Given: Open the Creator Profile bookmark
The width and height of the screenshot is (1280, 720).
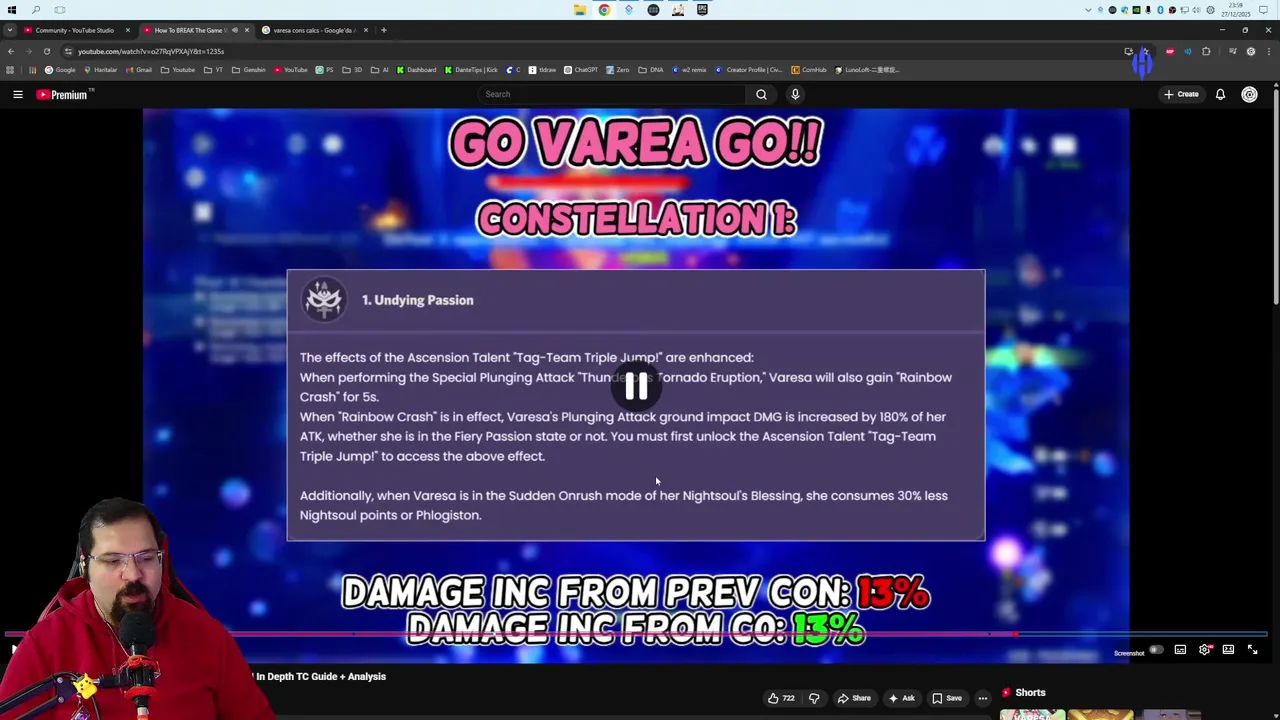Looking at the screenshot, I should pos(749,70).
